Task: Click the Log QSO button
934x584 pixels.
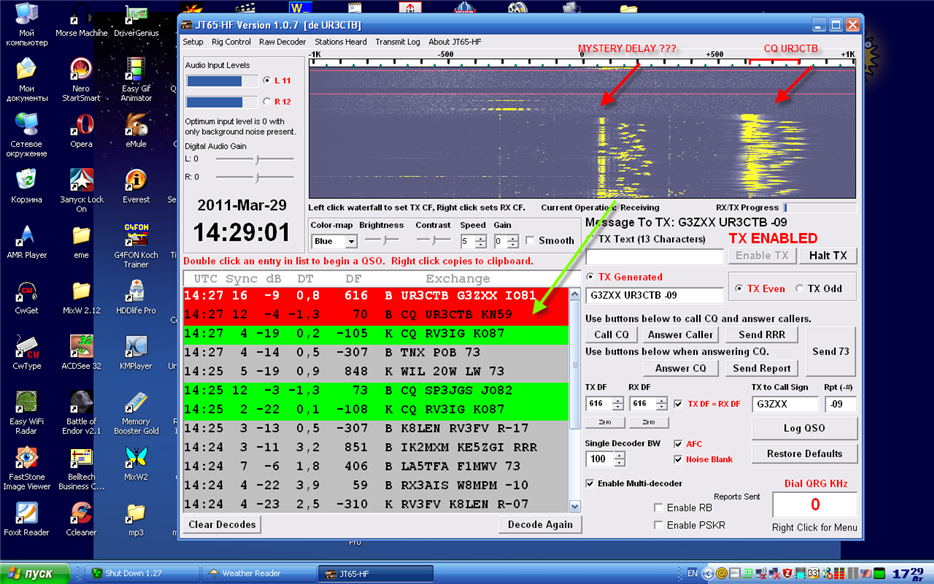Action: point(803,428)
